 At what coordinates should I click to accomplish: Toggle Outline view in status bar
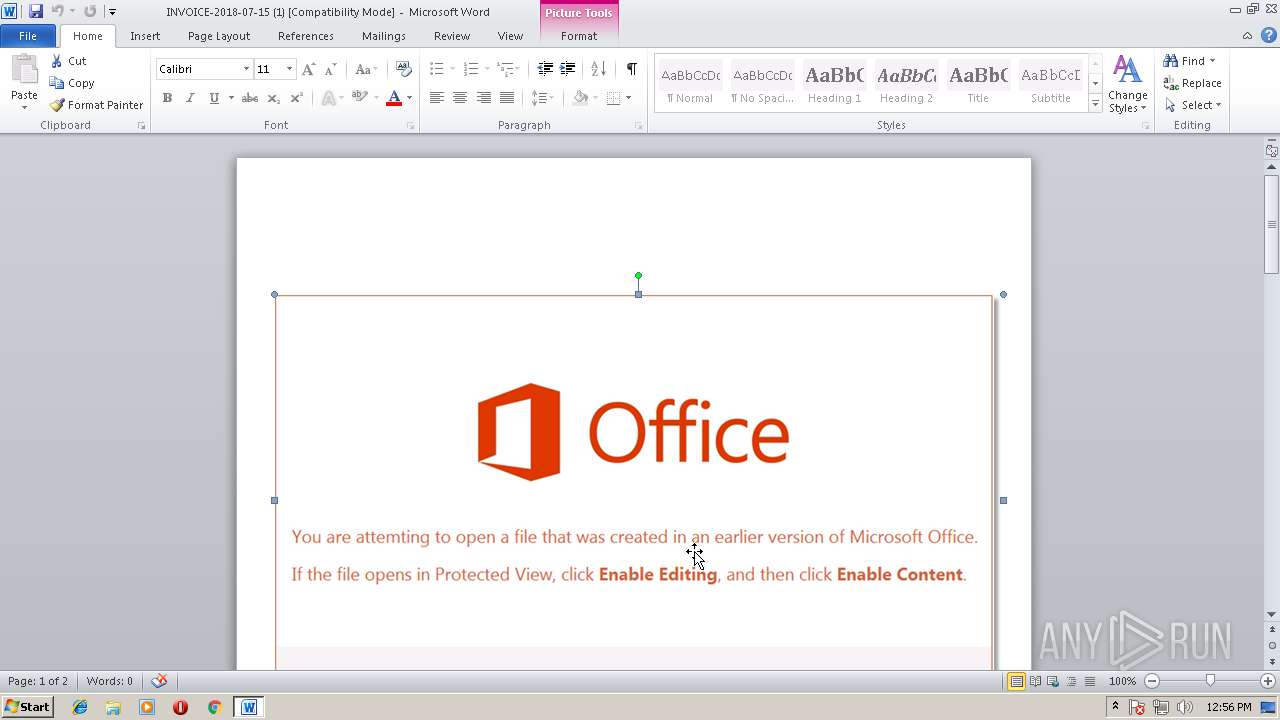coord(1071,681)
